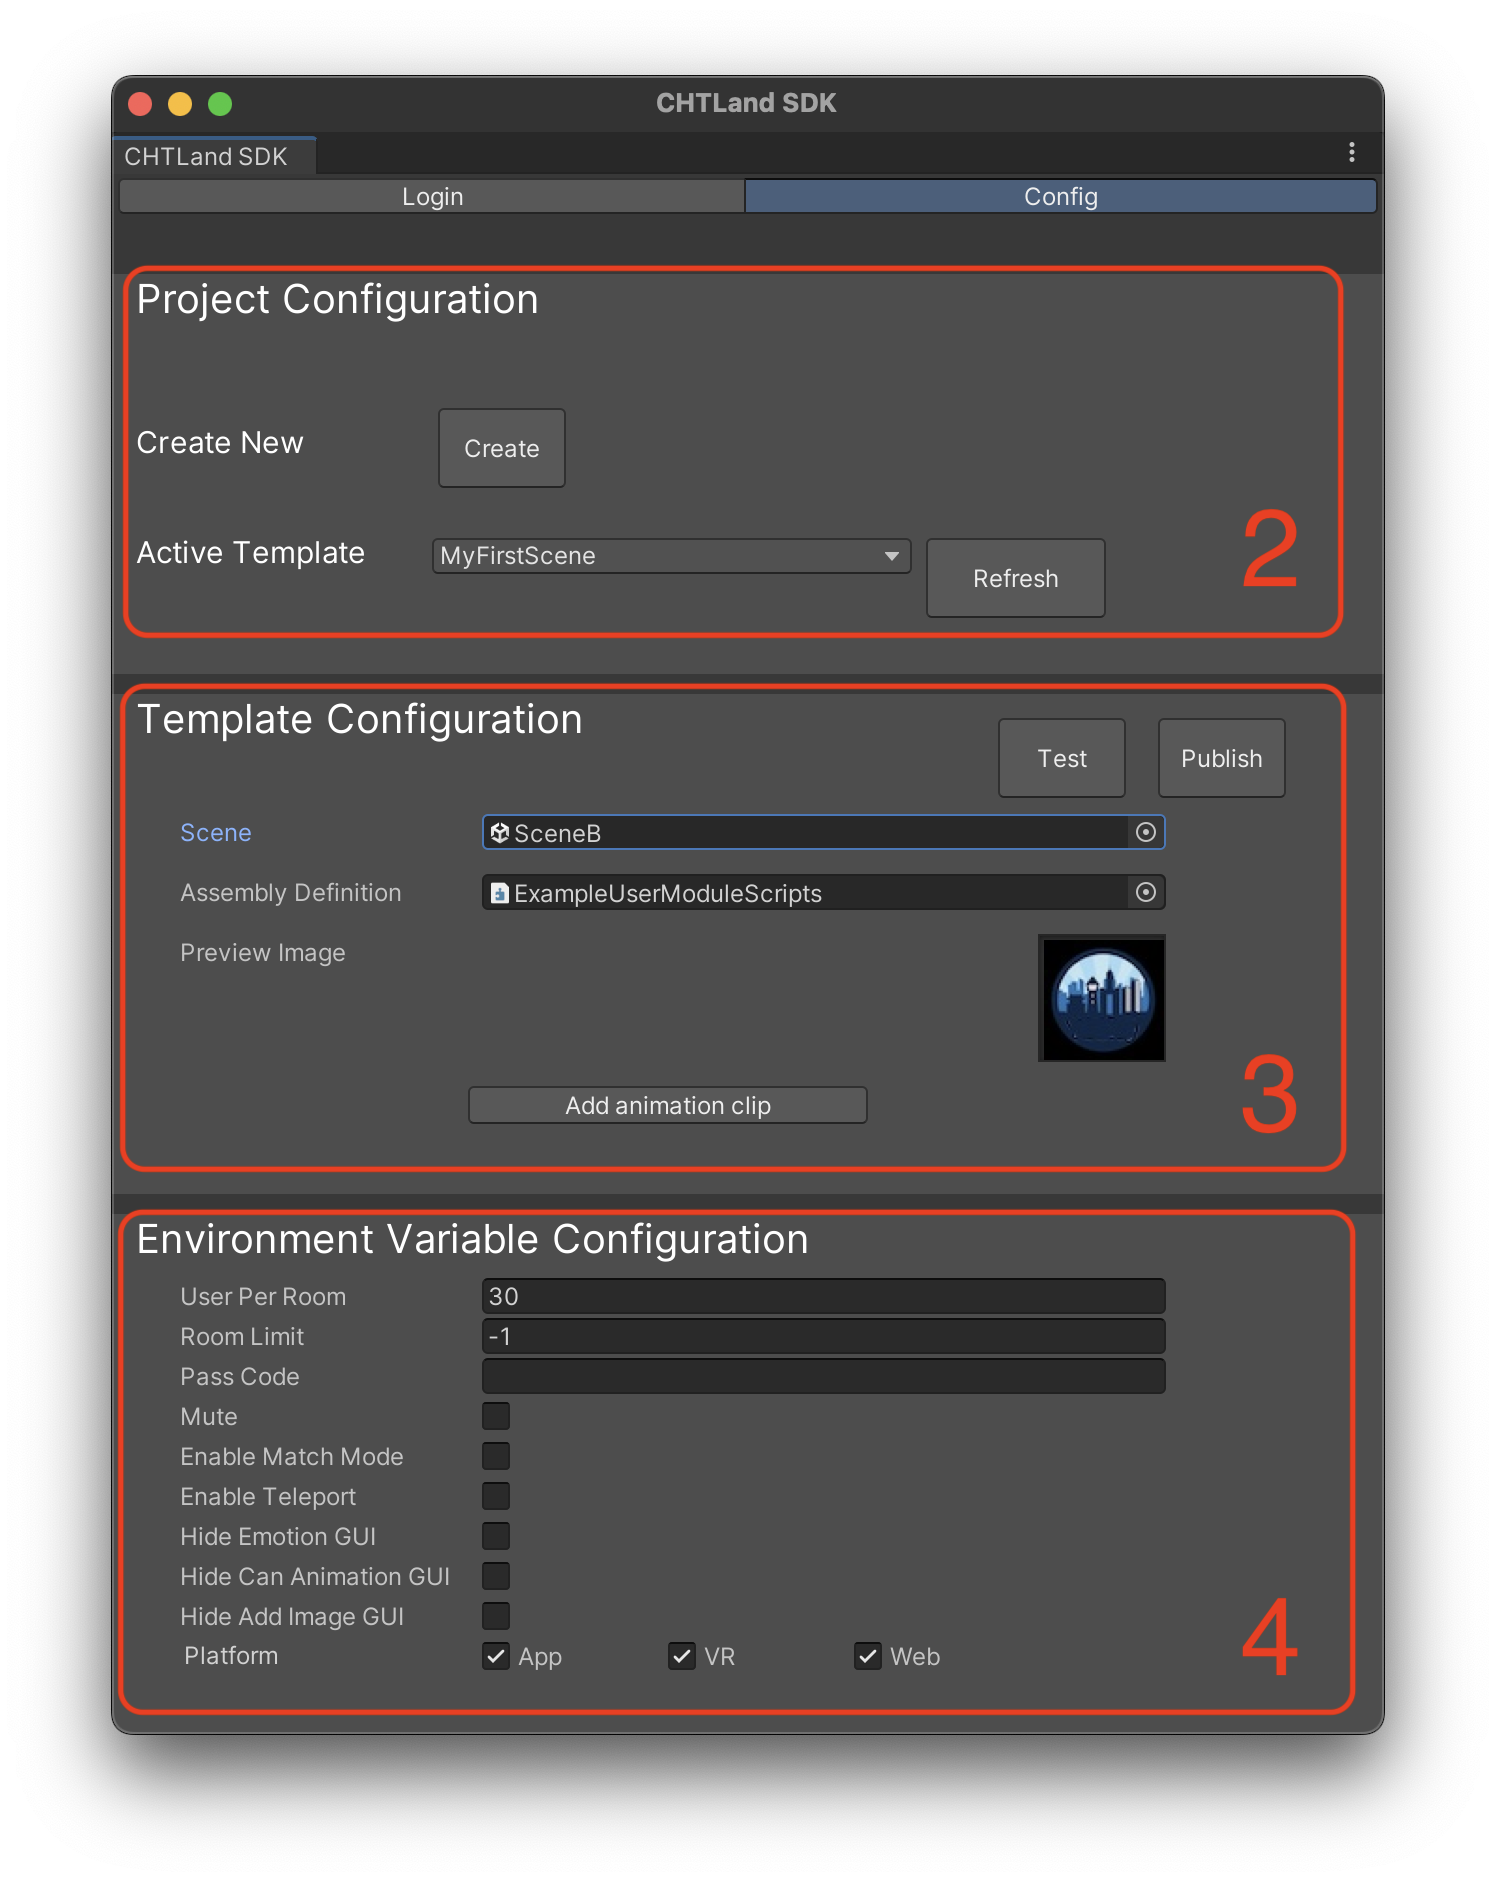This screenshot has width=1496, height=1882.
Task: Switch to the Config tab
Action: click(1060, 196)
